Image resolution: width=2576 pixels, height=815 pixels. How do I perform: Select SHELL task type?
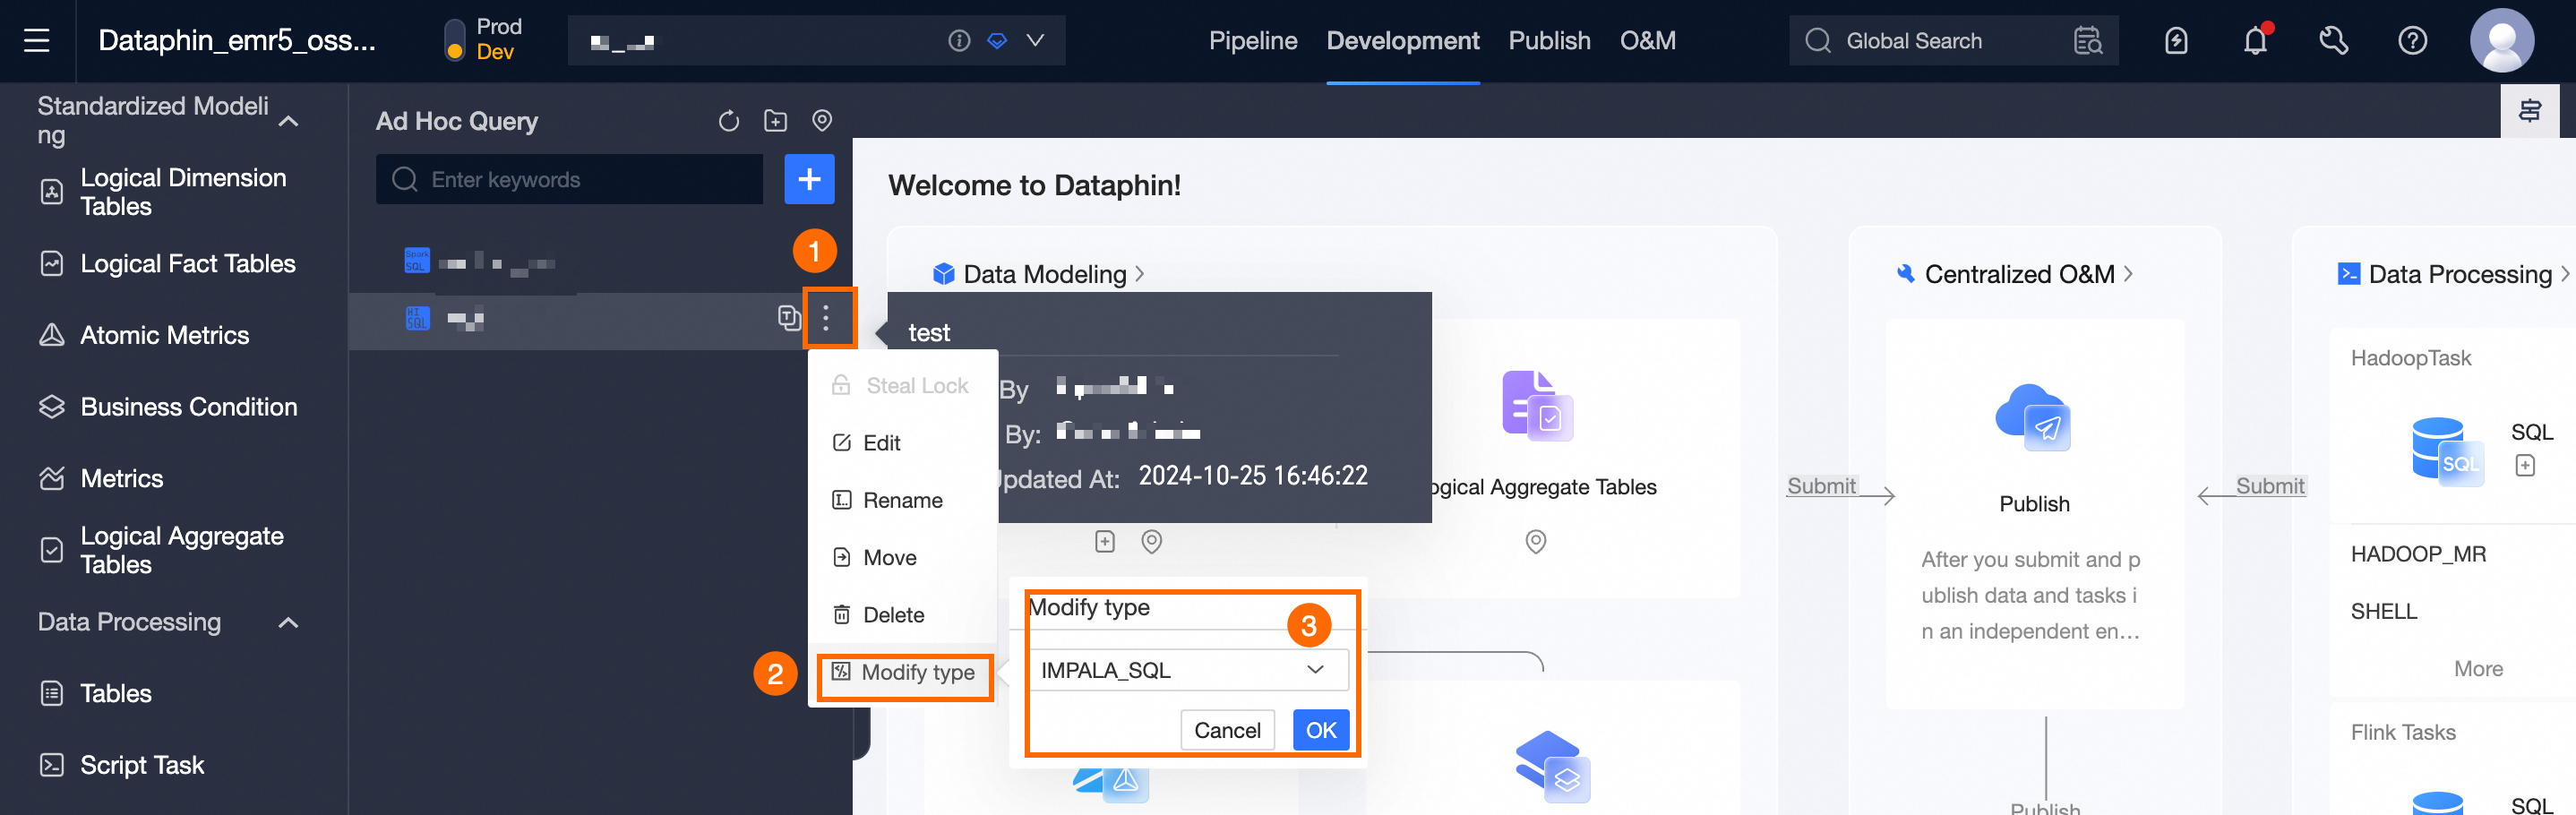[2383, 611]
